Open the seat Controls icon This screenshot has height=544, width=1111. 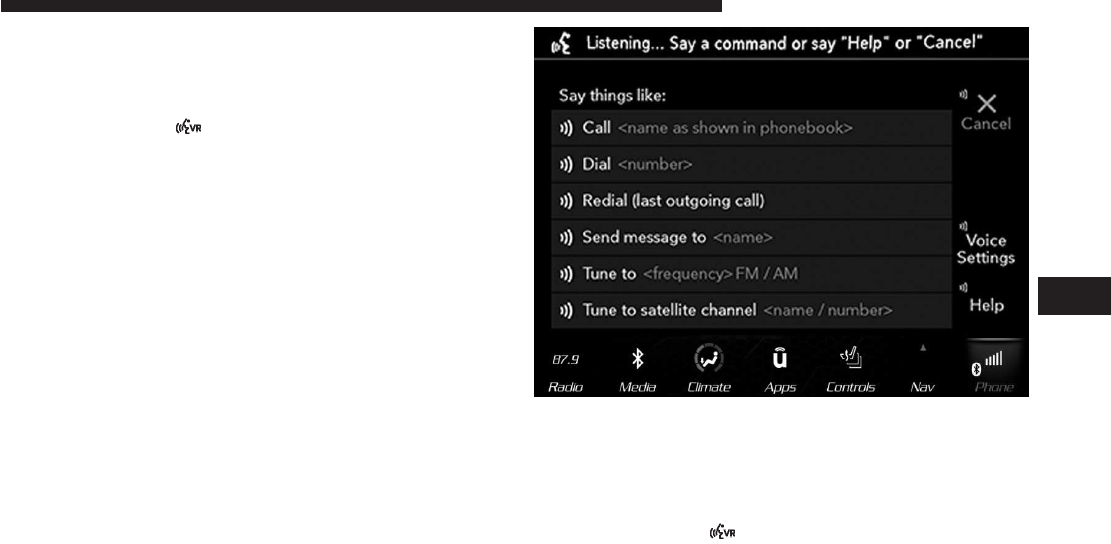(x=850, y=358)
